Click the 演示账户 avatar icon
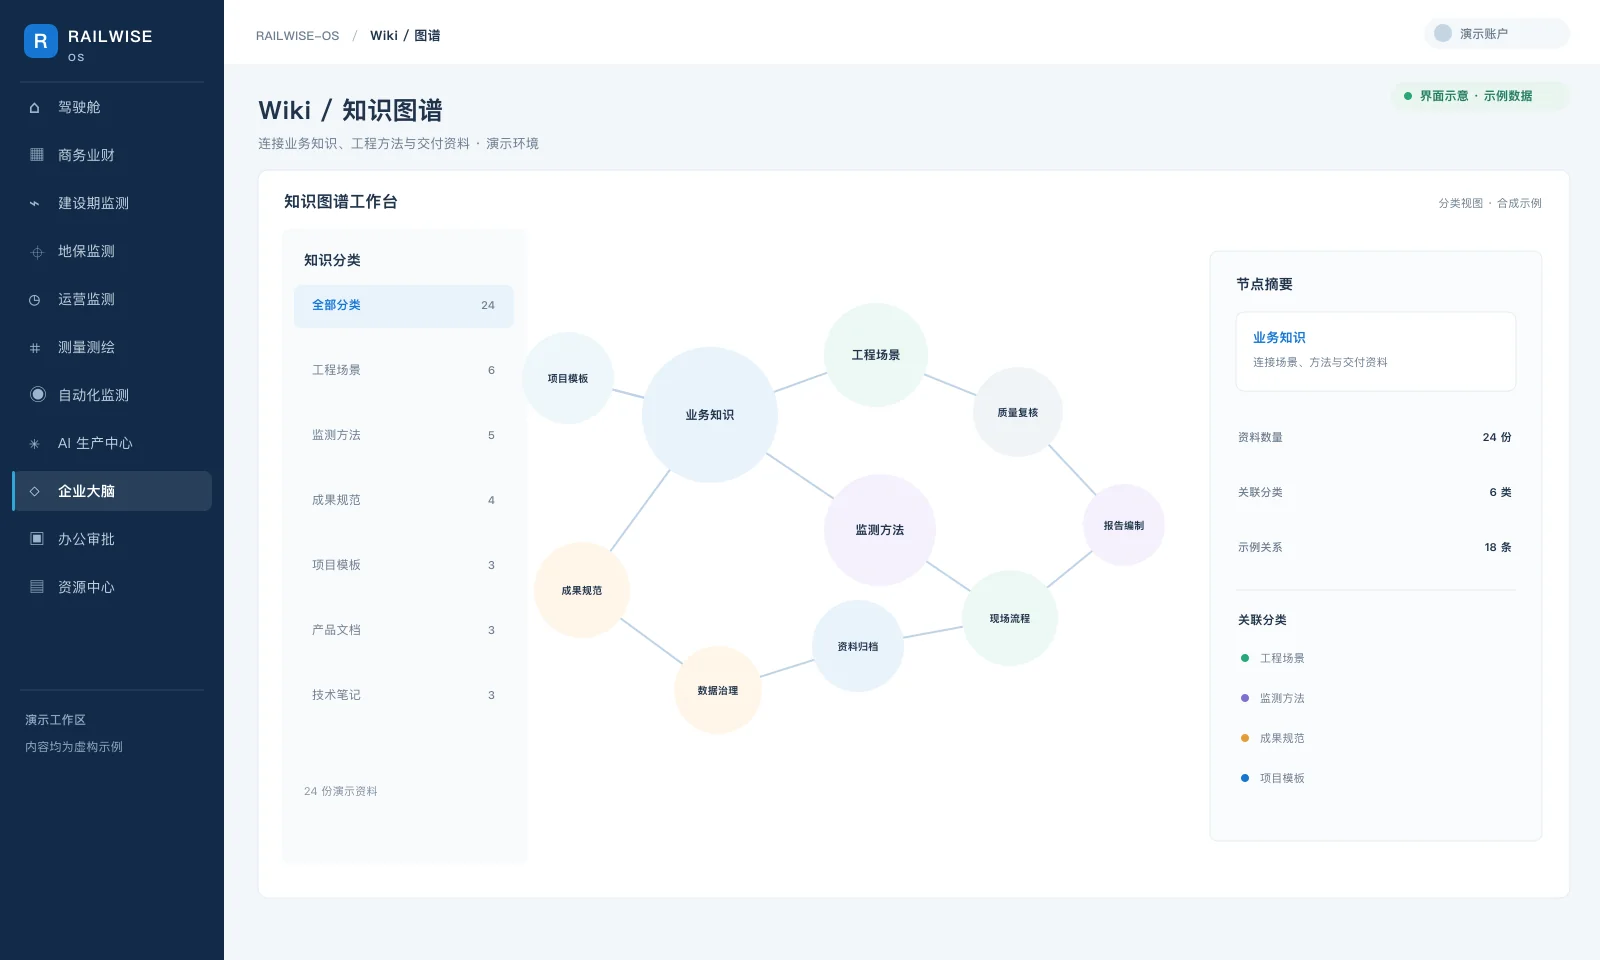This screenshot has height=960, width=1600. tap(1443, 33)
